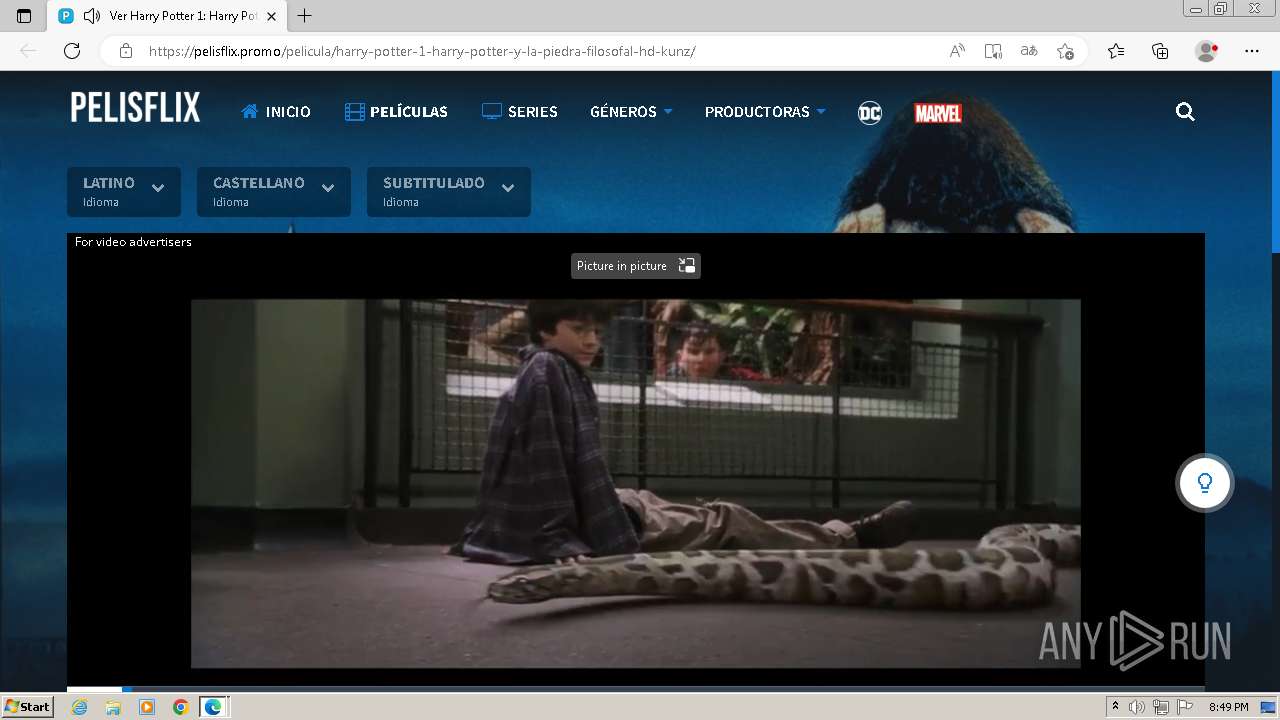Open the Collections icon

1160,51
